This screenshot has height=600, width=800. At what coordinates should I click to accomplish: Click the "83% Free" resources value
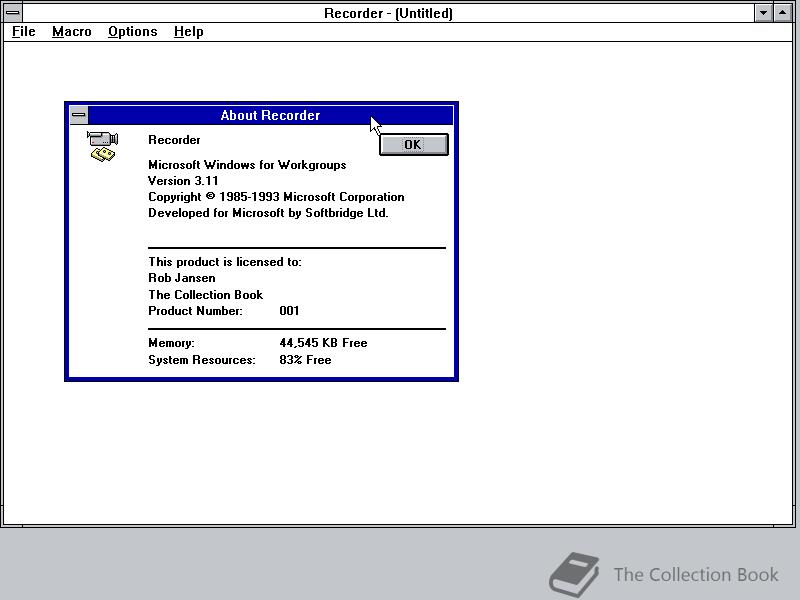coord(306,360)
